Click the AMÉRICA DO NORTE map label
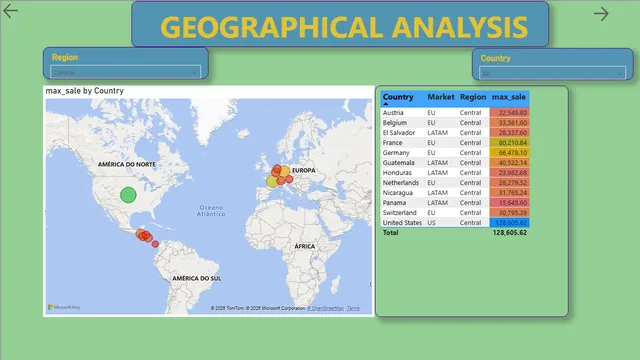640x360 pixels. [127, 164]
